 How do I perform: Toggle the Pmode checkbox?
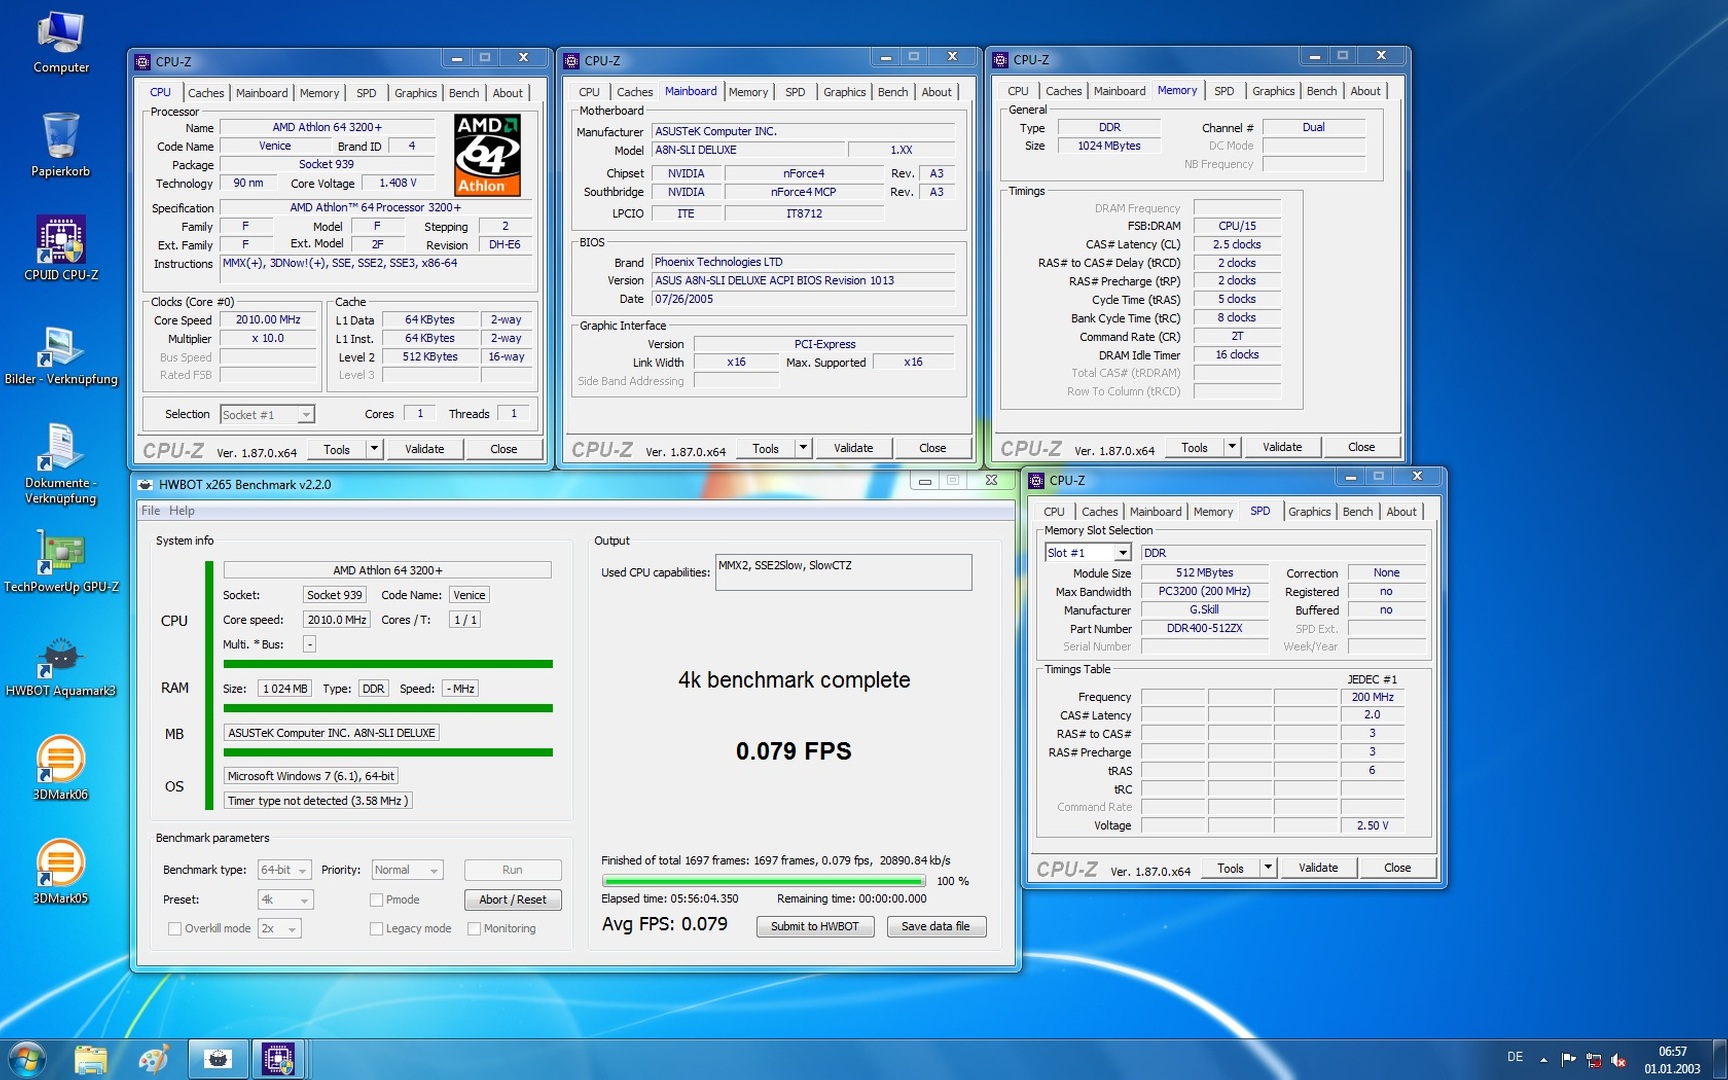click(376, 900)
